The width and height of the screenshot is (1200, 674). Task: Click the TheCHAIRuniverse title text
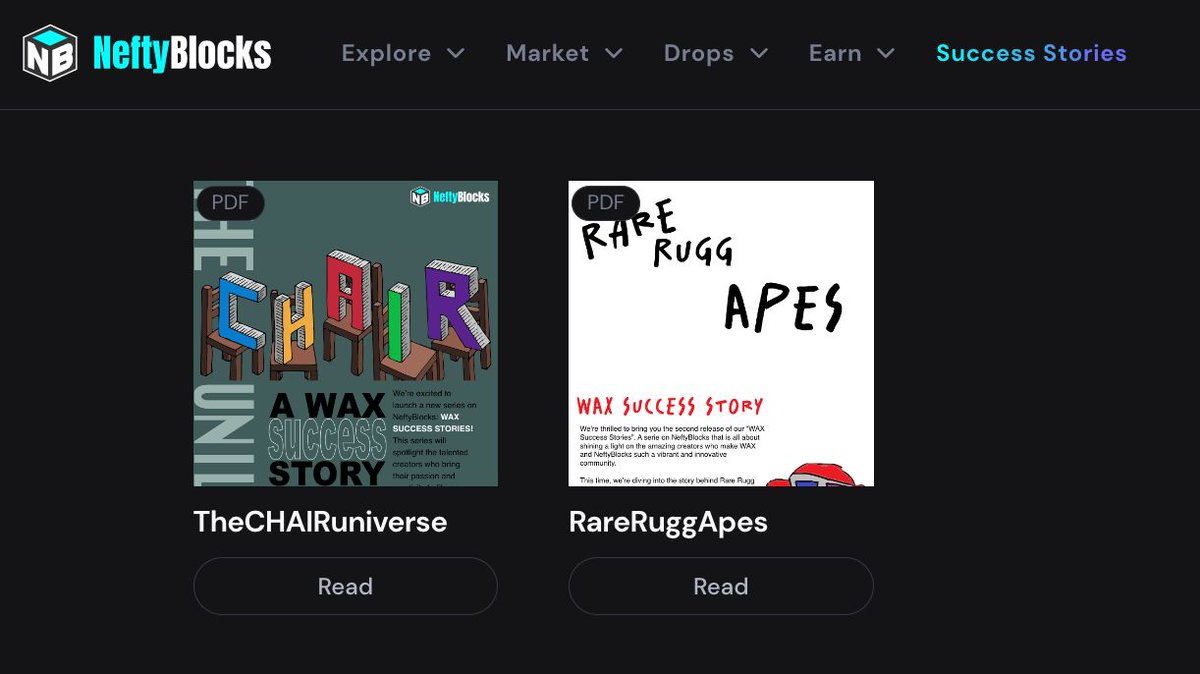(x=320, y=521)
